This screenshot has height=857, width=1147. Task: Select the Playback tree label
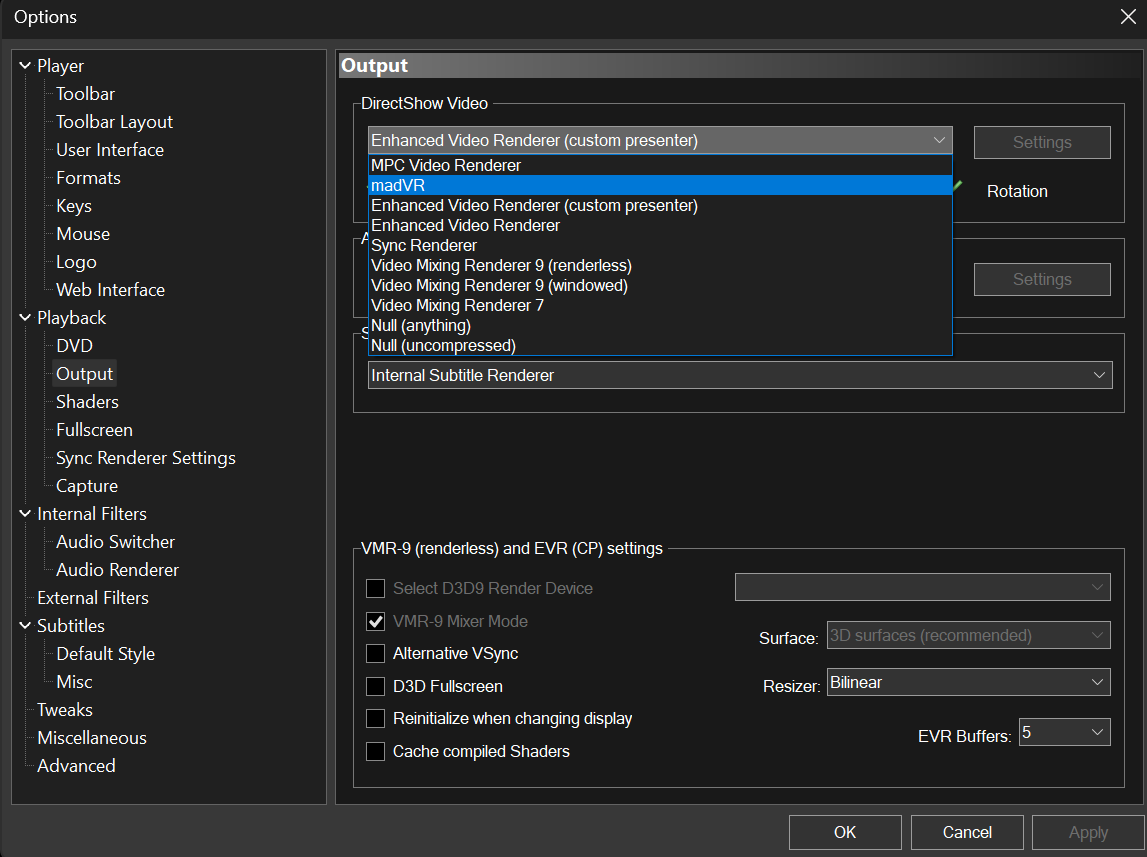pyautogui.click(x=71, y=317)
